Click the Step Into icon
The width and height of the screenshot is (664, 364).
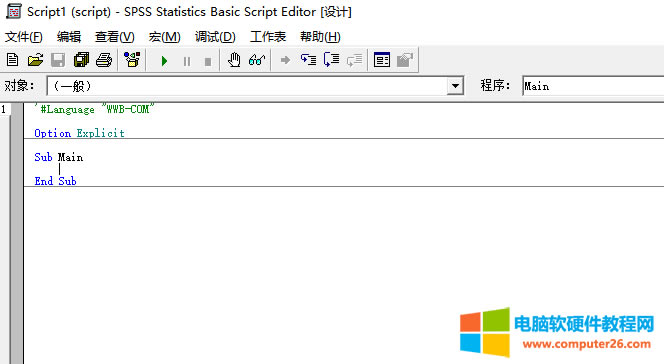tap(308, 60)
